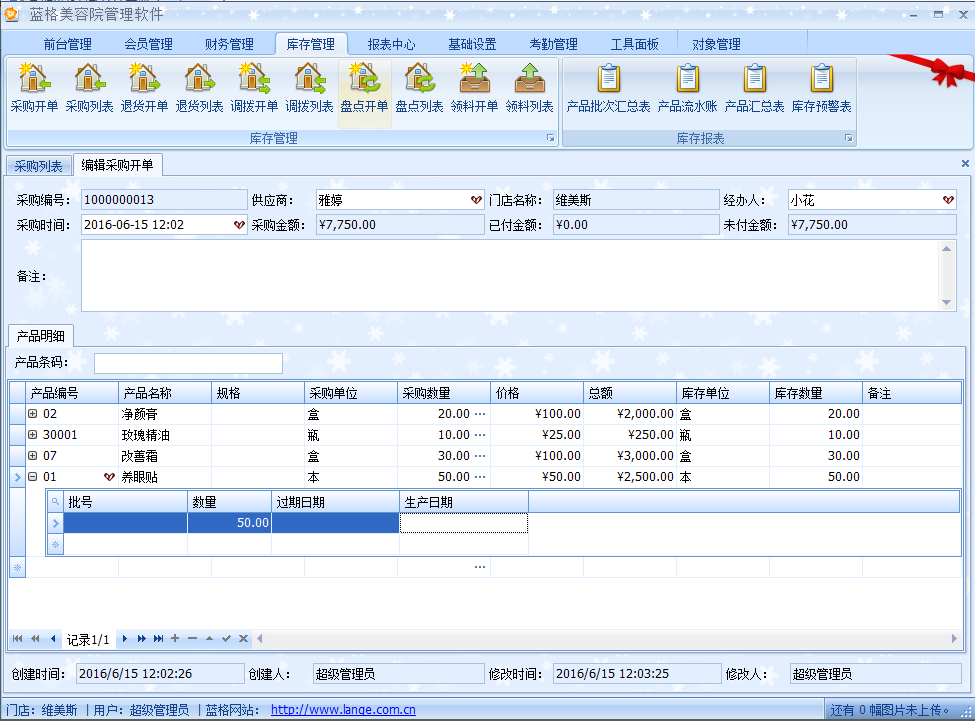Expand product row 02 净颜膏

[33, 413]
